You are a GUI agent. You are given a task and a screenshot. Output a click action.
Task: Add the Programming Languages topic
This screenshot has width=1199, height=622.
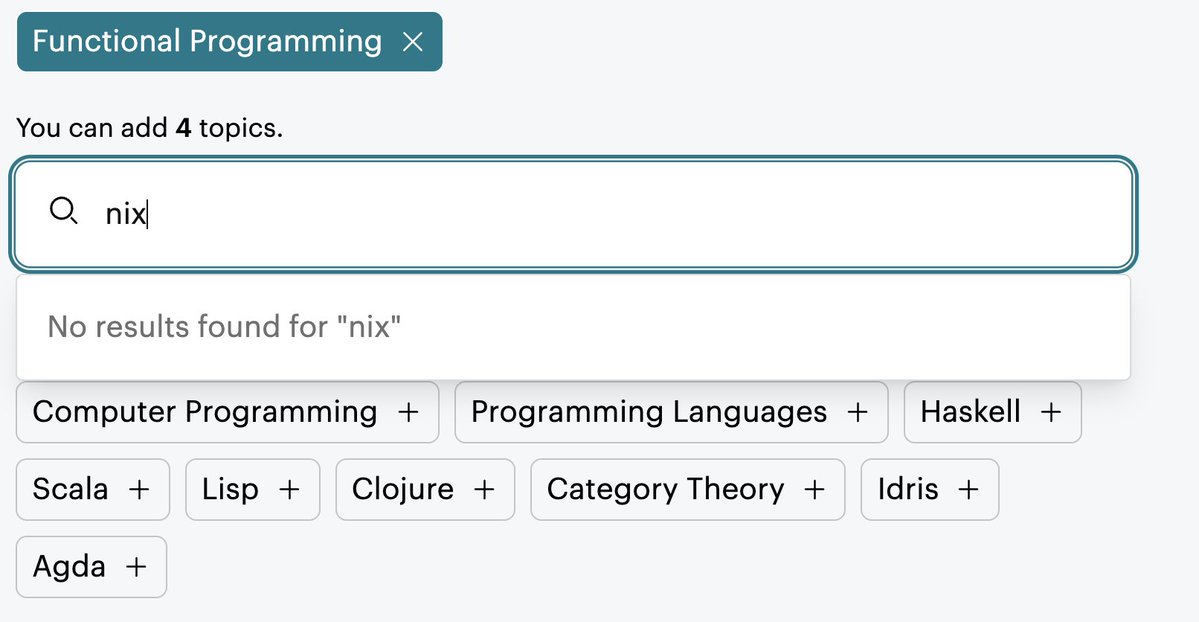point(671,412)
